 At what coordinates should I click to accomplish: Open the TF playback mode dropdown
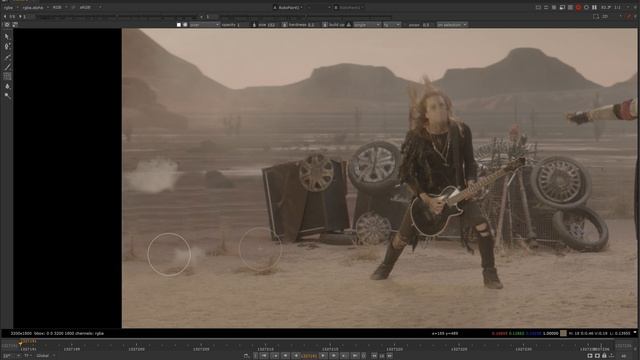click(28, 356)
